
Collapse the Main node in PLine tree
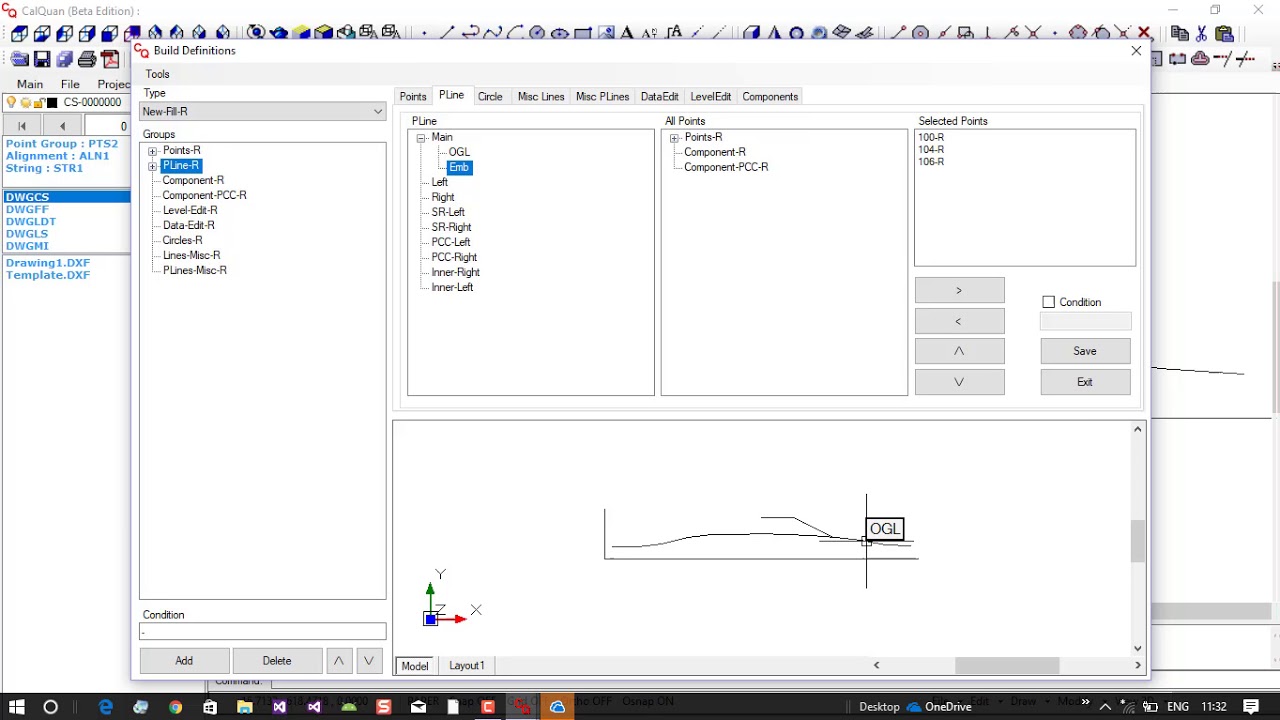[421, 138]
